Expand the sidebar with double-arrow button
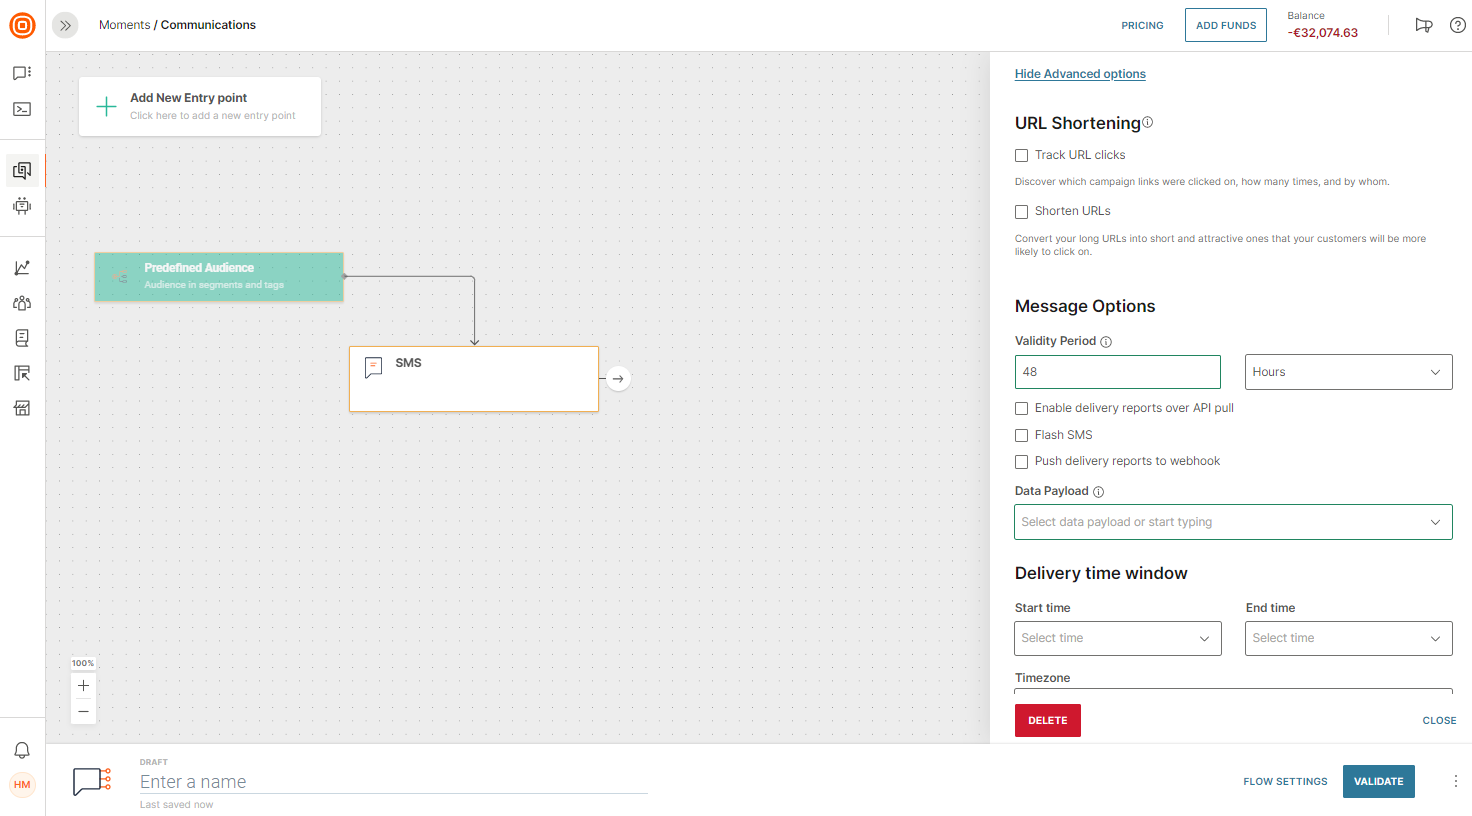Viewport: 1472px width, 816px height. tap(65, 25)
